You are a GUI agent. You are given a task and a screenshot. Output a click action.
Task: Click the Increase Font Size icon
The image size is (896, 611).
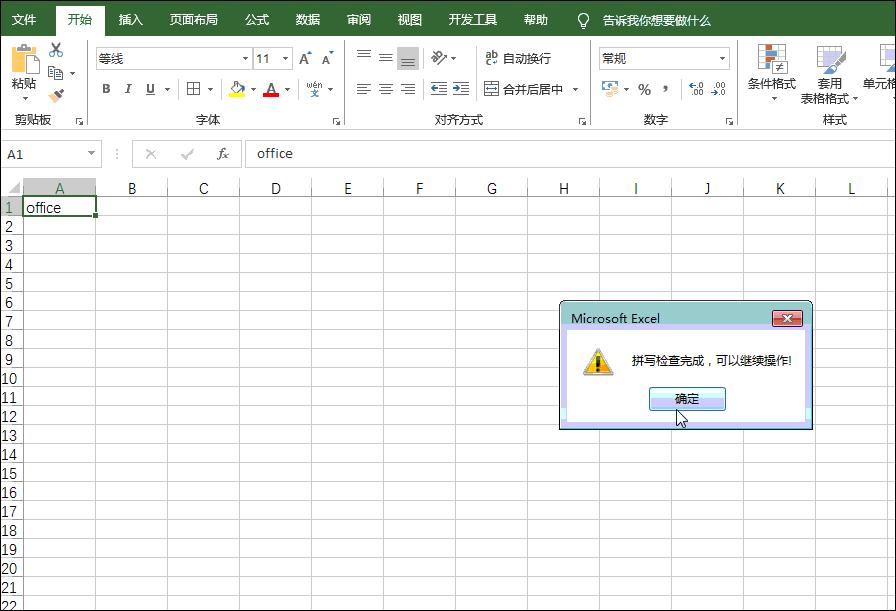coord(304,56)
